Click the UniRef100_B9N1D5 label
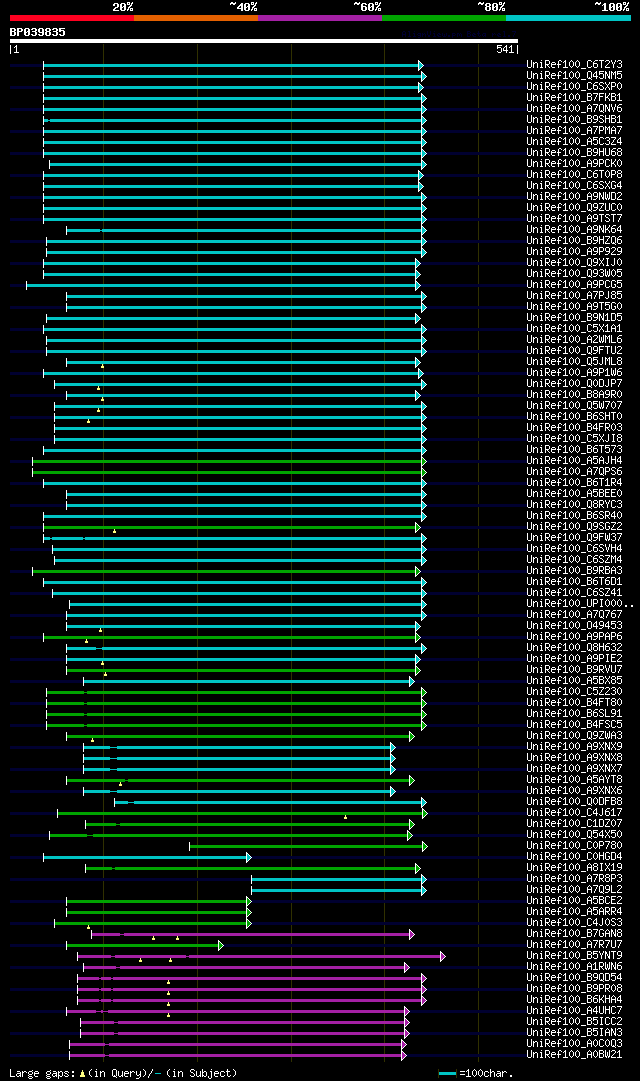Viewport: 640px width, 1081px height. tap(574, 318)
